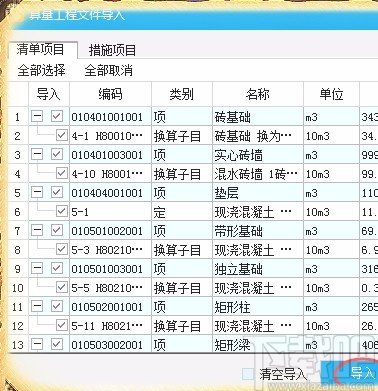Collapse the 矩形柱 tree node in row 11
The width and height of the screenshot is (378, 391).
[x=37, y=306]
